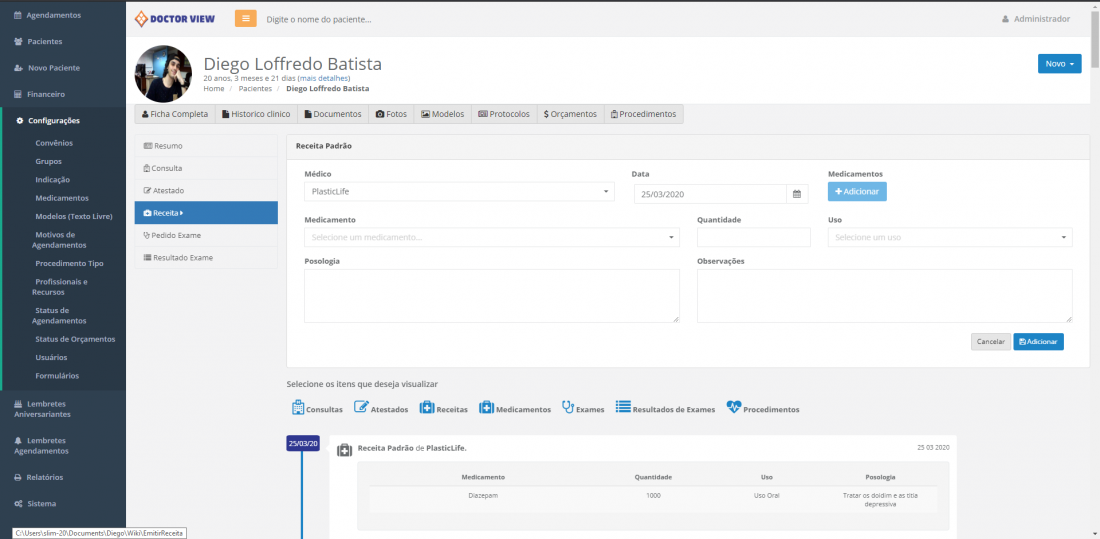
Task: Open the calendar date picker icon
Action: 797,194
